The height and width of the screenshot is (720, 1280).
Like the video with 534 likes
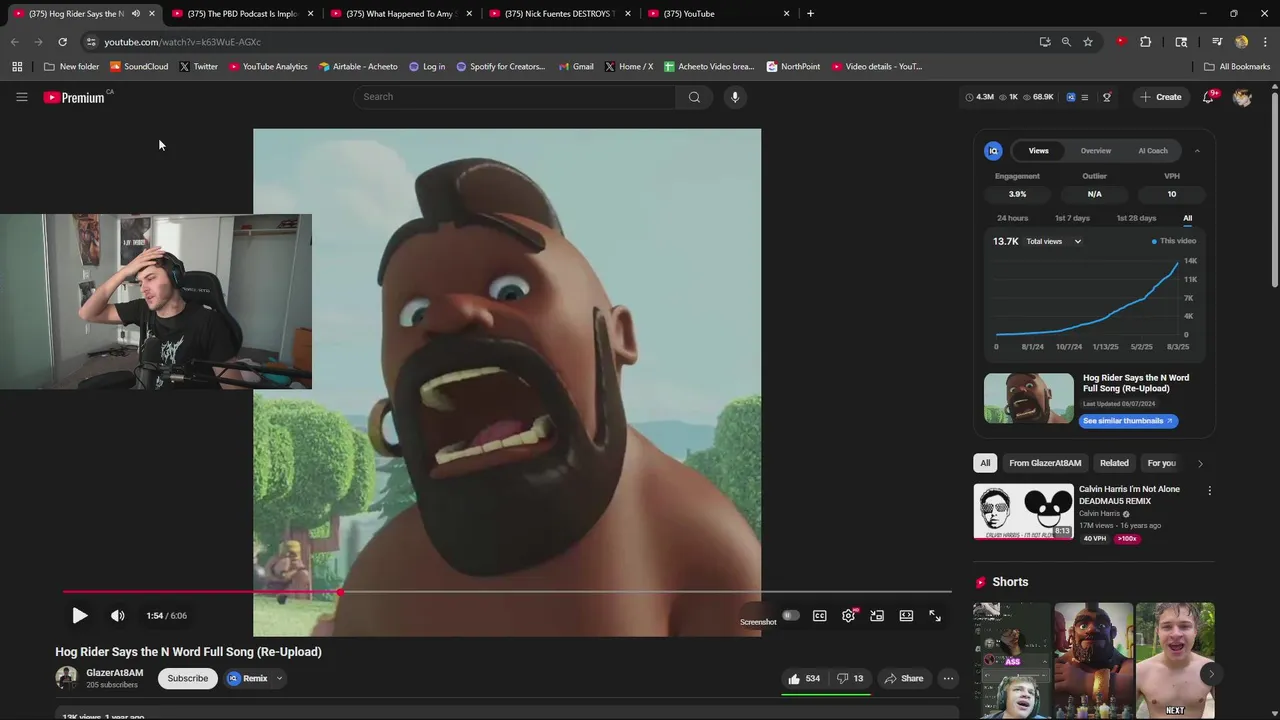(x=804, y=679)
